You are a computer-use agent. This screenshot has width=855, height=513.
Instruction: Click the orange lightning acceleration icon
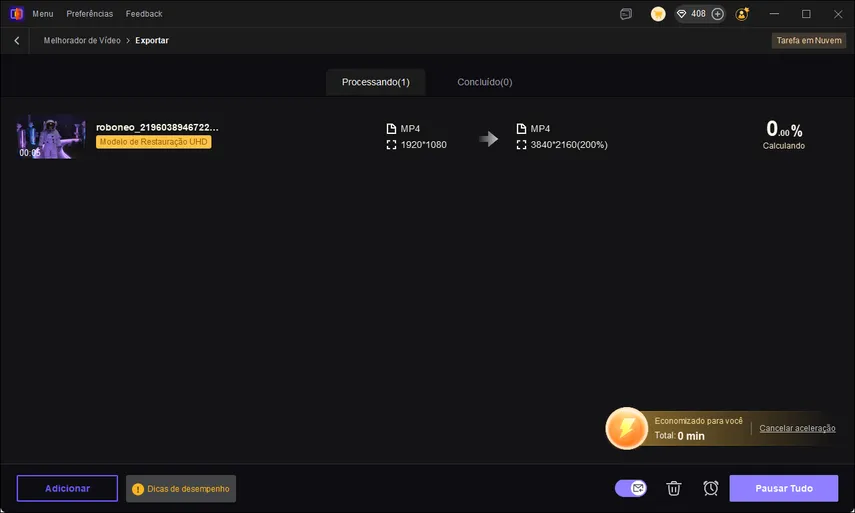point(627,428)
